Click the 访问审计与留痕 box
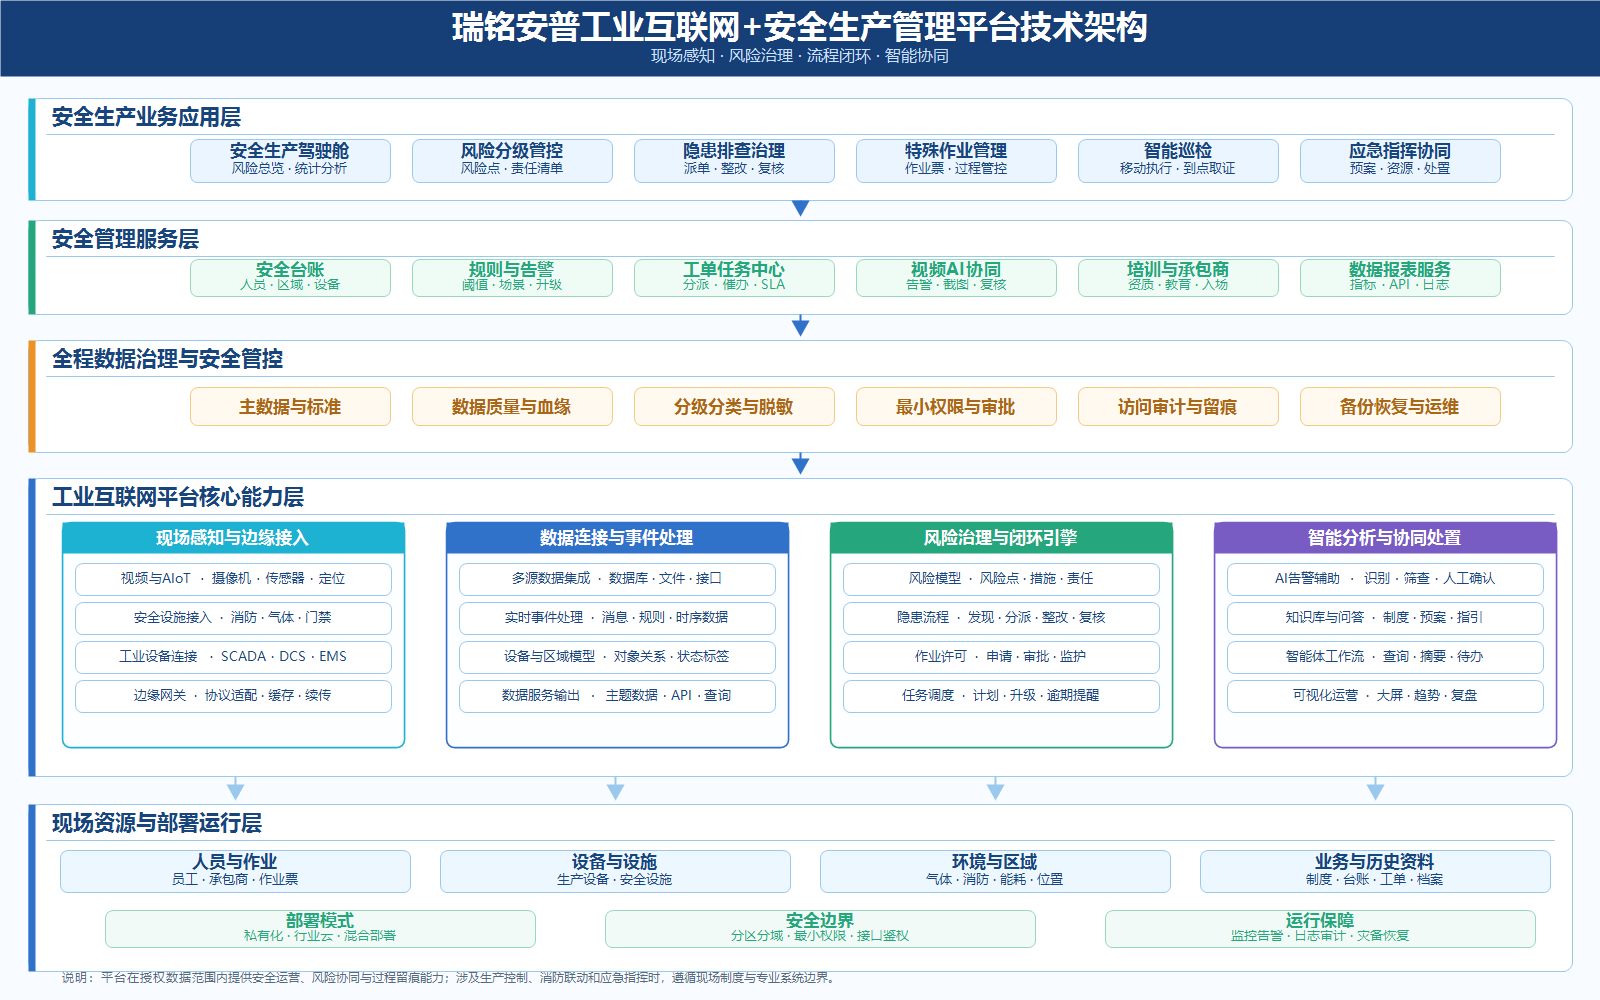The height and width of the screenshot is (1000, 1600). click(x=1178, y=406)
